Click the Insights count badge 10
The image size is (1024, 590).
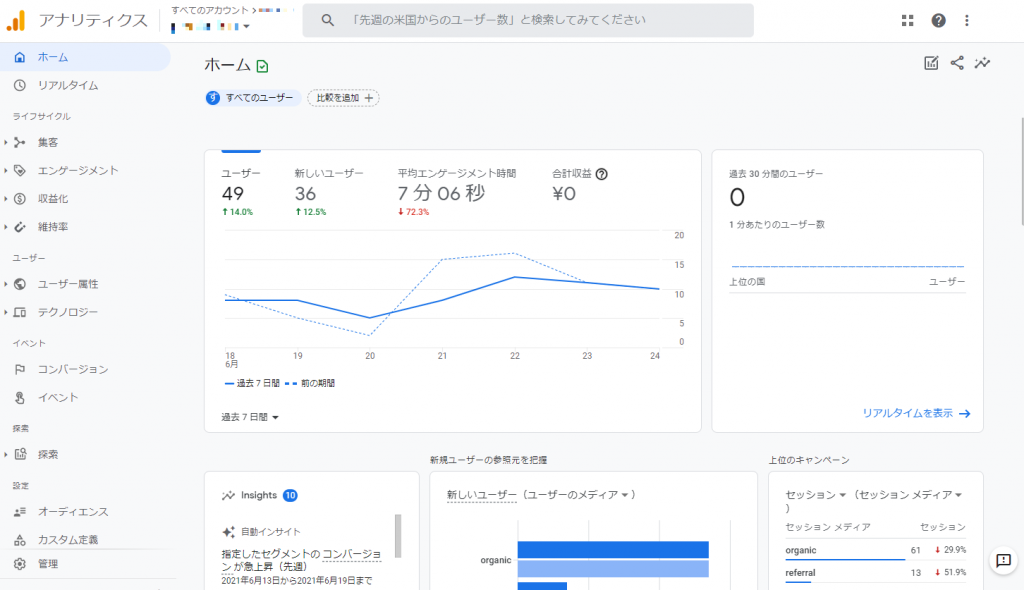coord(290,495)
